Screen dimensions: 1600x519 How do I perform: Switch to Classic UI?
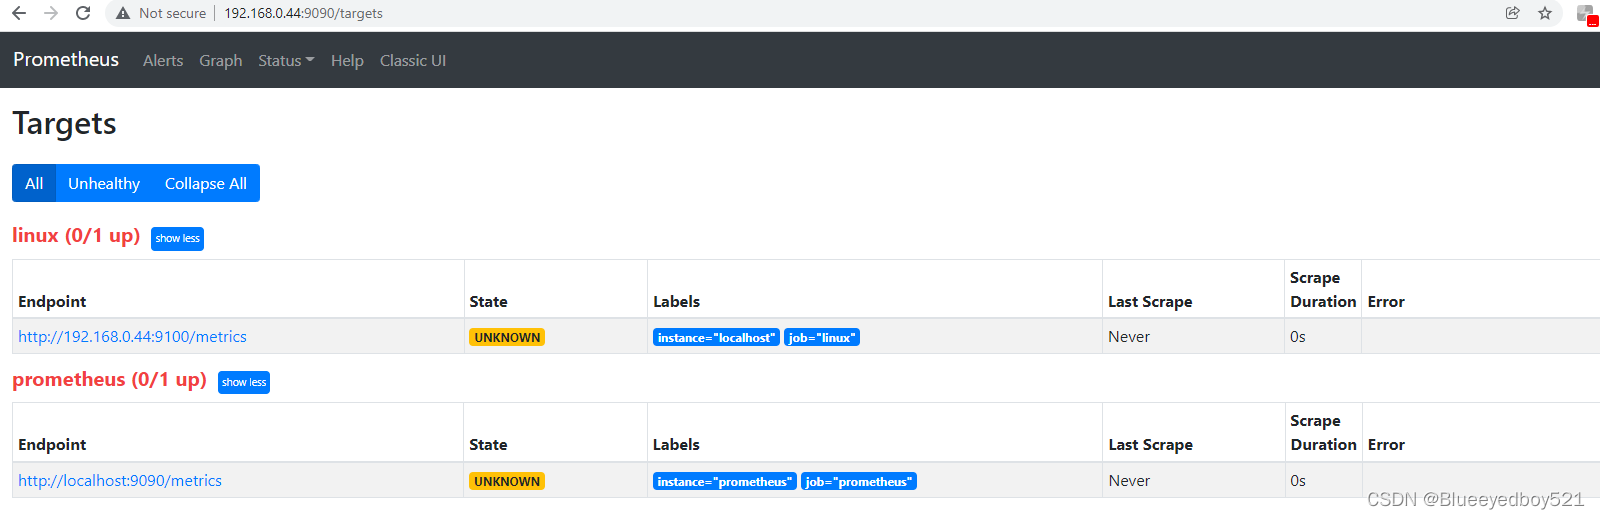pos(413,61)
